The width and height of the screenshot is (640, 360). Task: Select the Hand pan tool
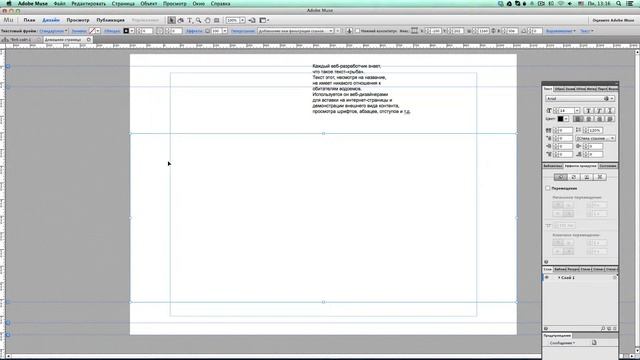click(207, 20)
